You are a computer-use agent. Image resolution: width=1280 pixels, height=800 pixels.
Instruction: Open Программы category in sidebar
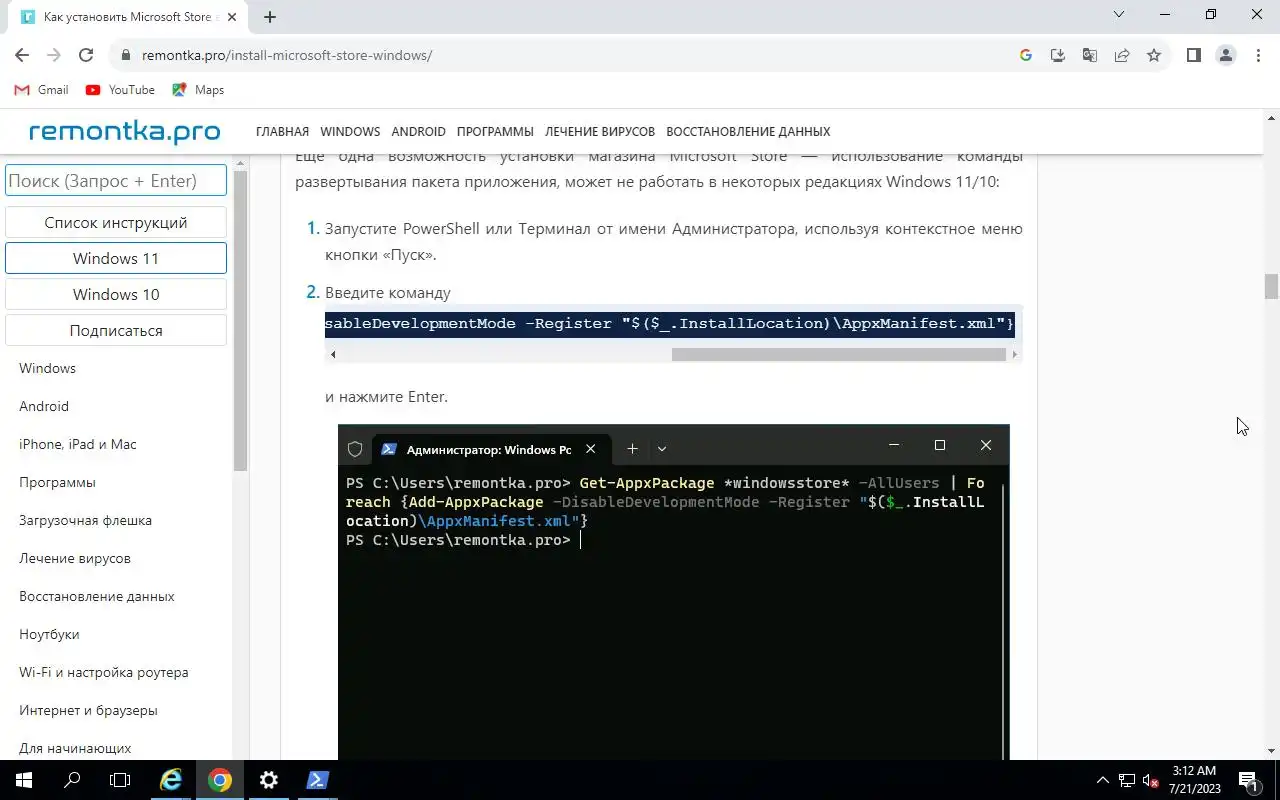point(57,482)
